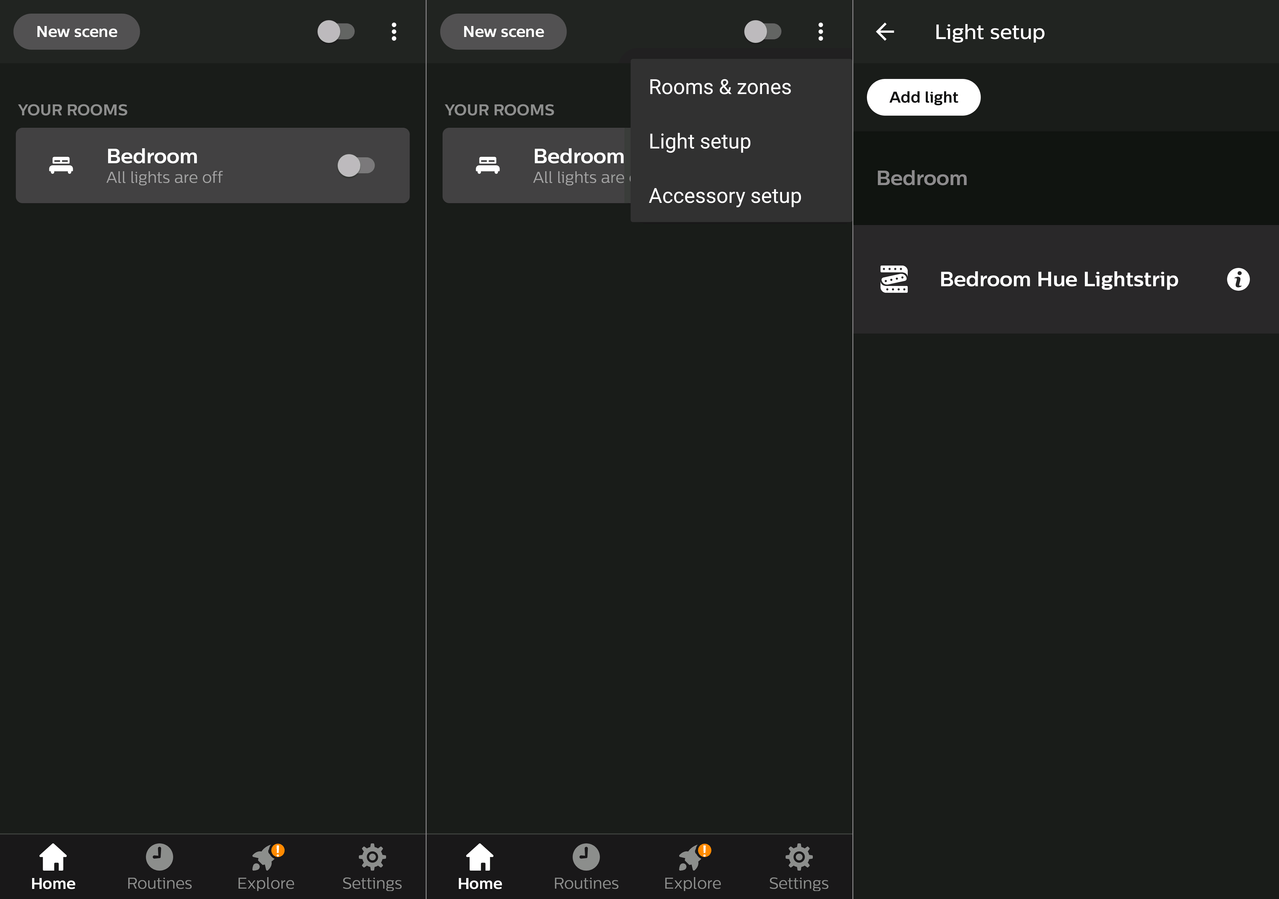Toggle Bedroom room switch in left screen
The height and width of the screenshot is (899, 1279).
pyautogui.click(x=356, y=165)
